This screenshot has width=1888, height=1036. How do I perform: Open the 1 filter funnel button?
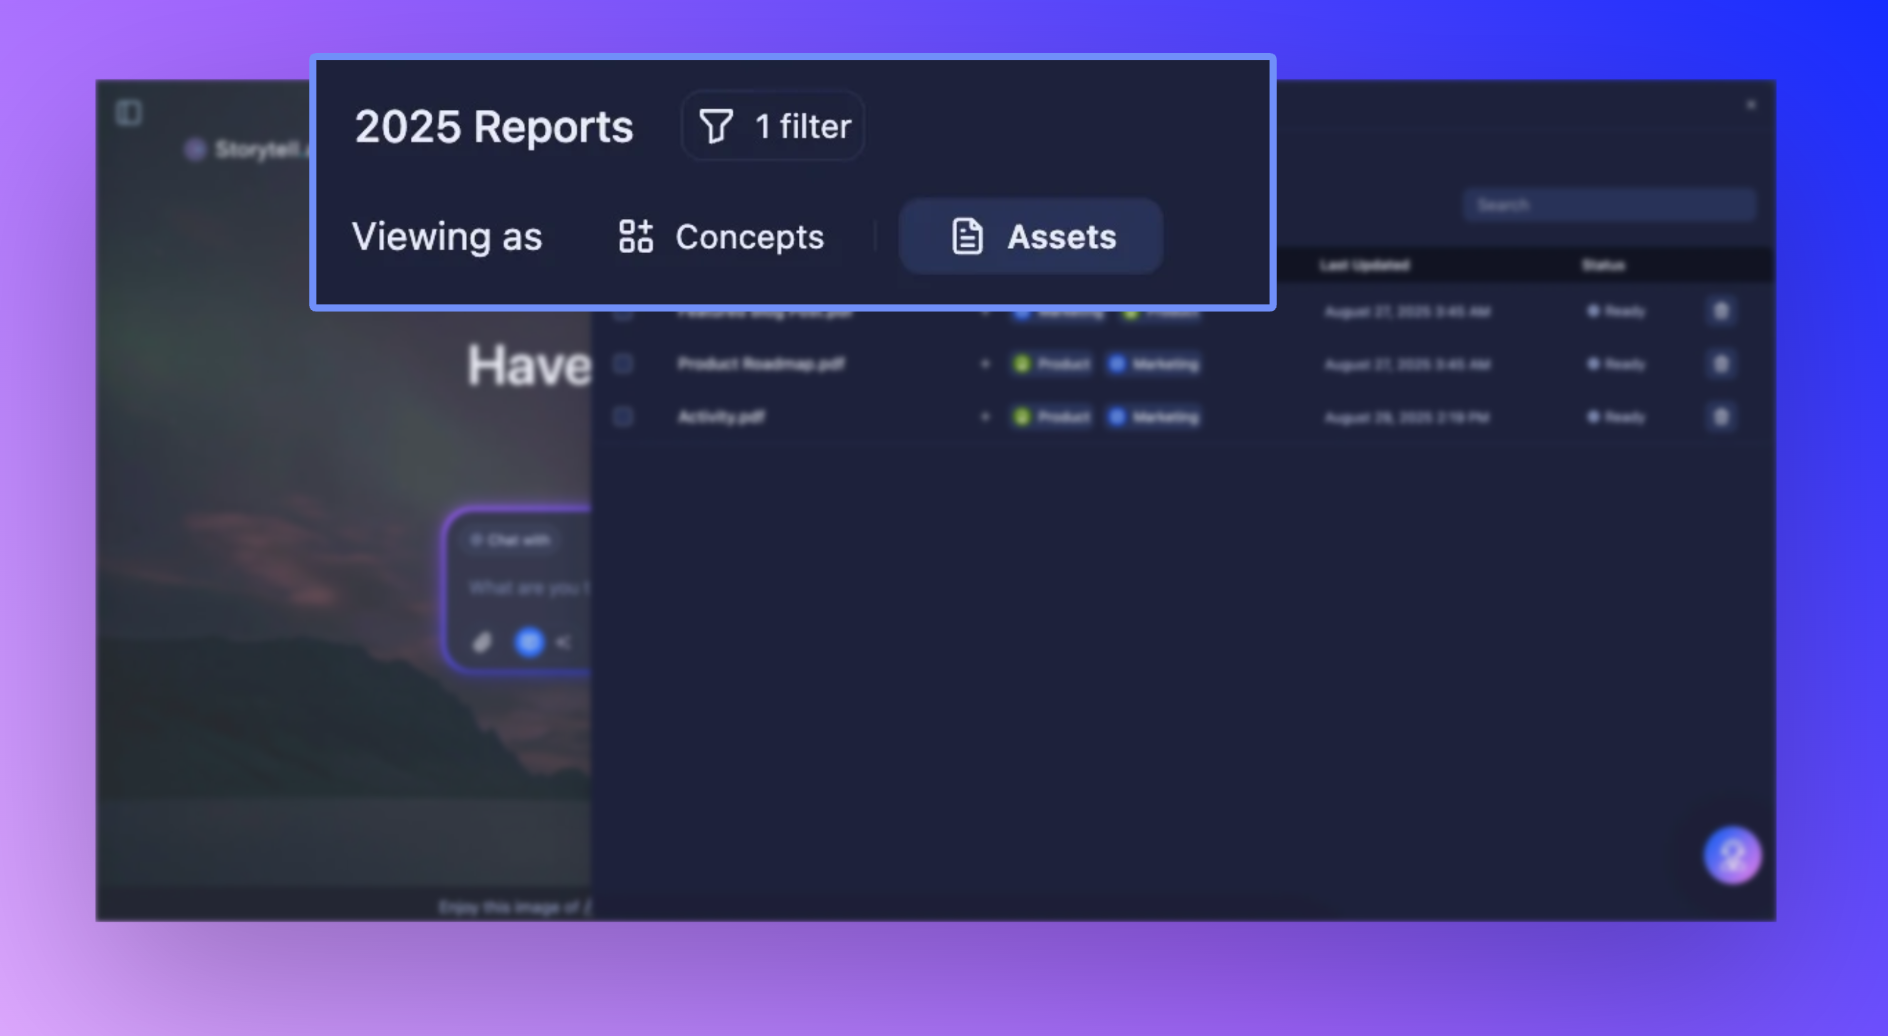pyautogui.click(x=773, y=126)
